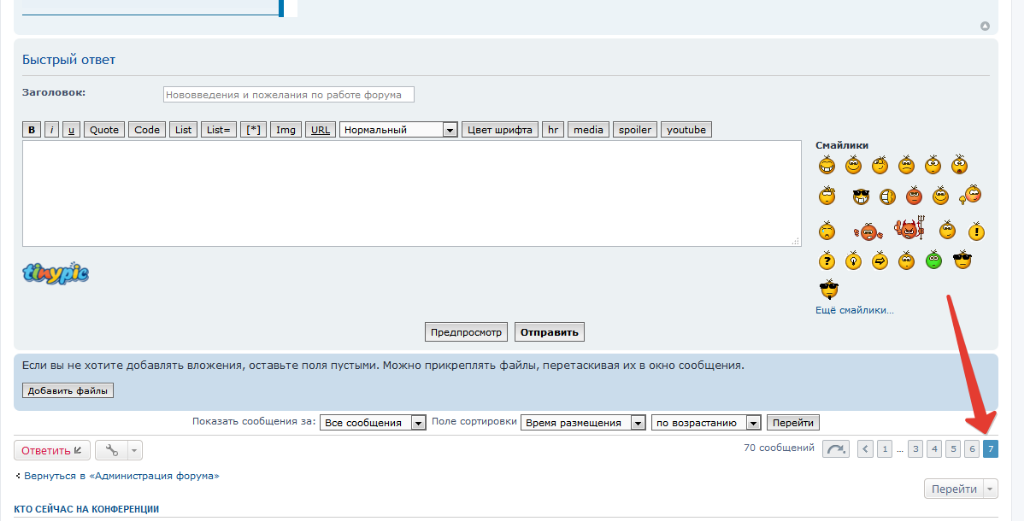Screen dimensions: 1024x521
Task: Go to page 5 in pagination
Action: pos(953,449)
